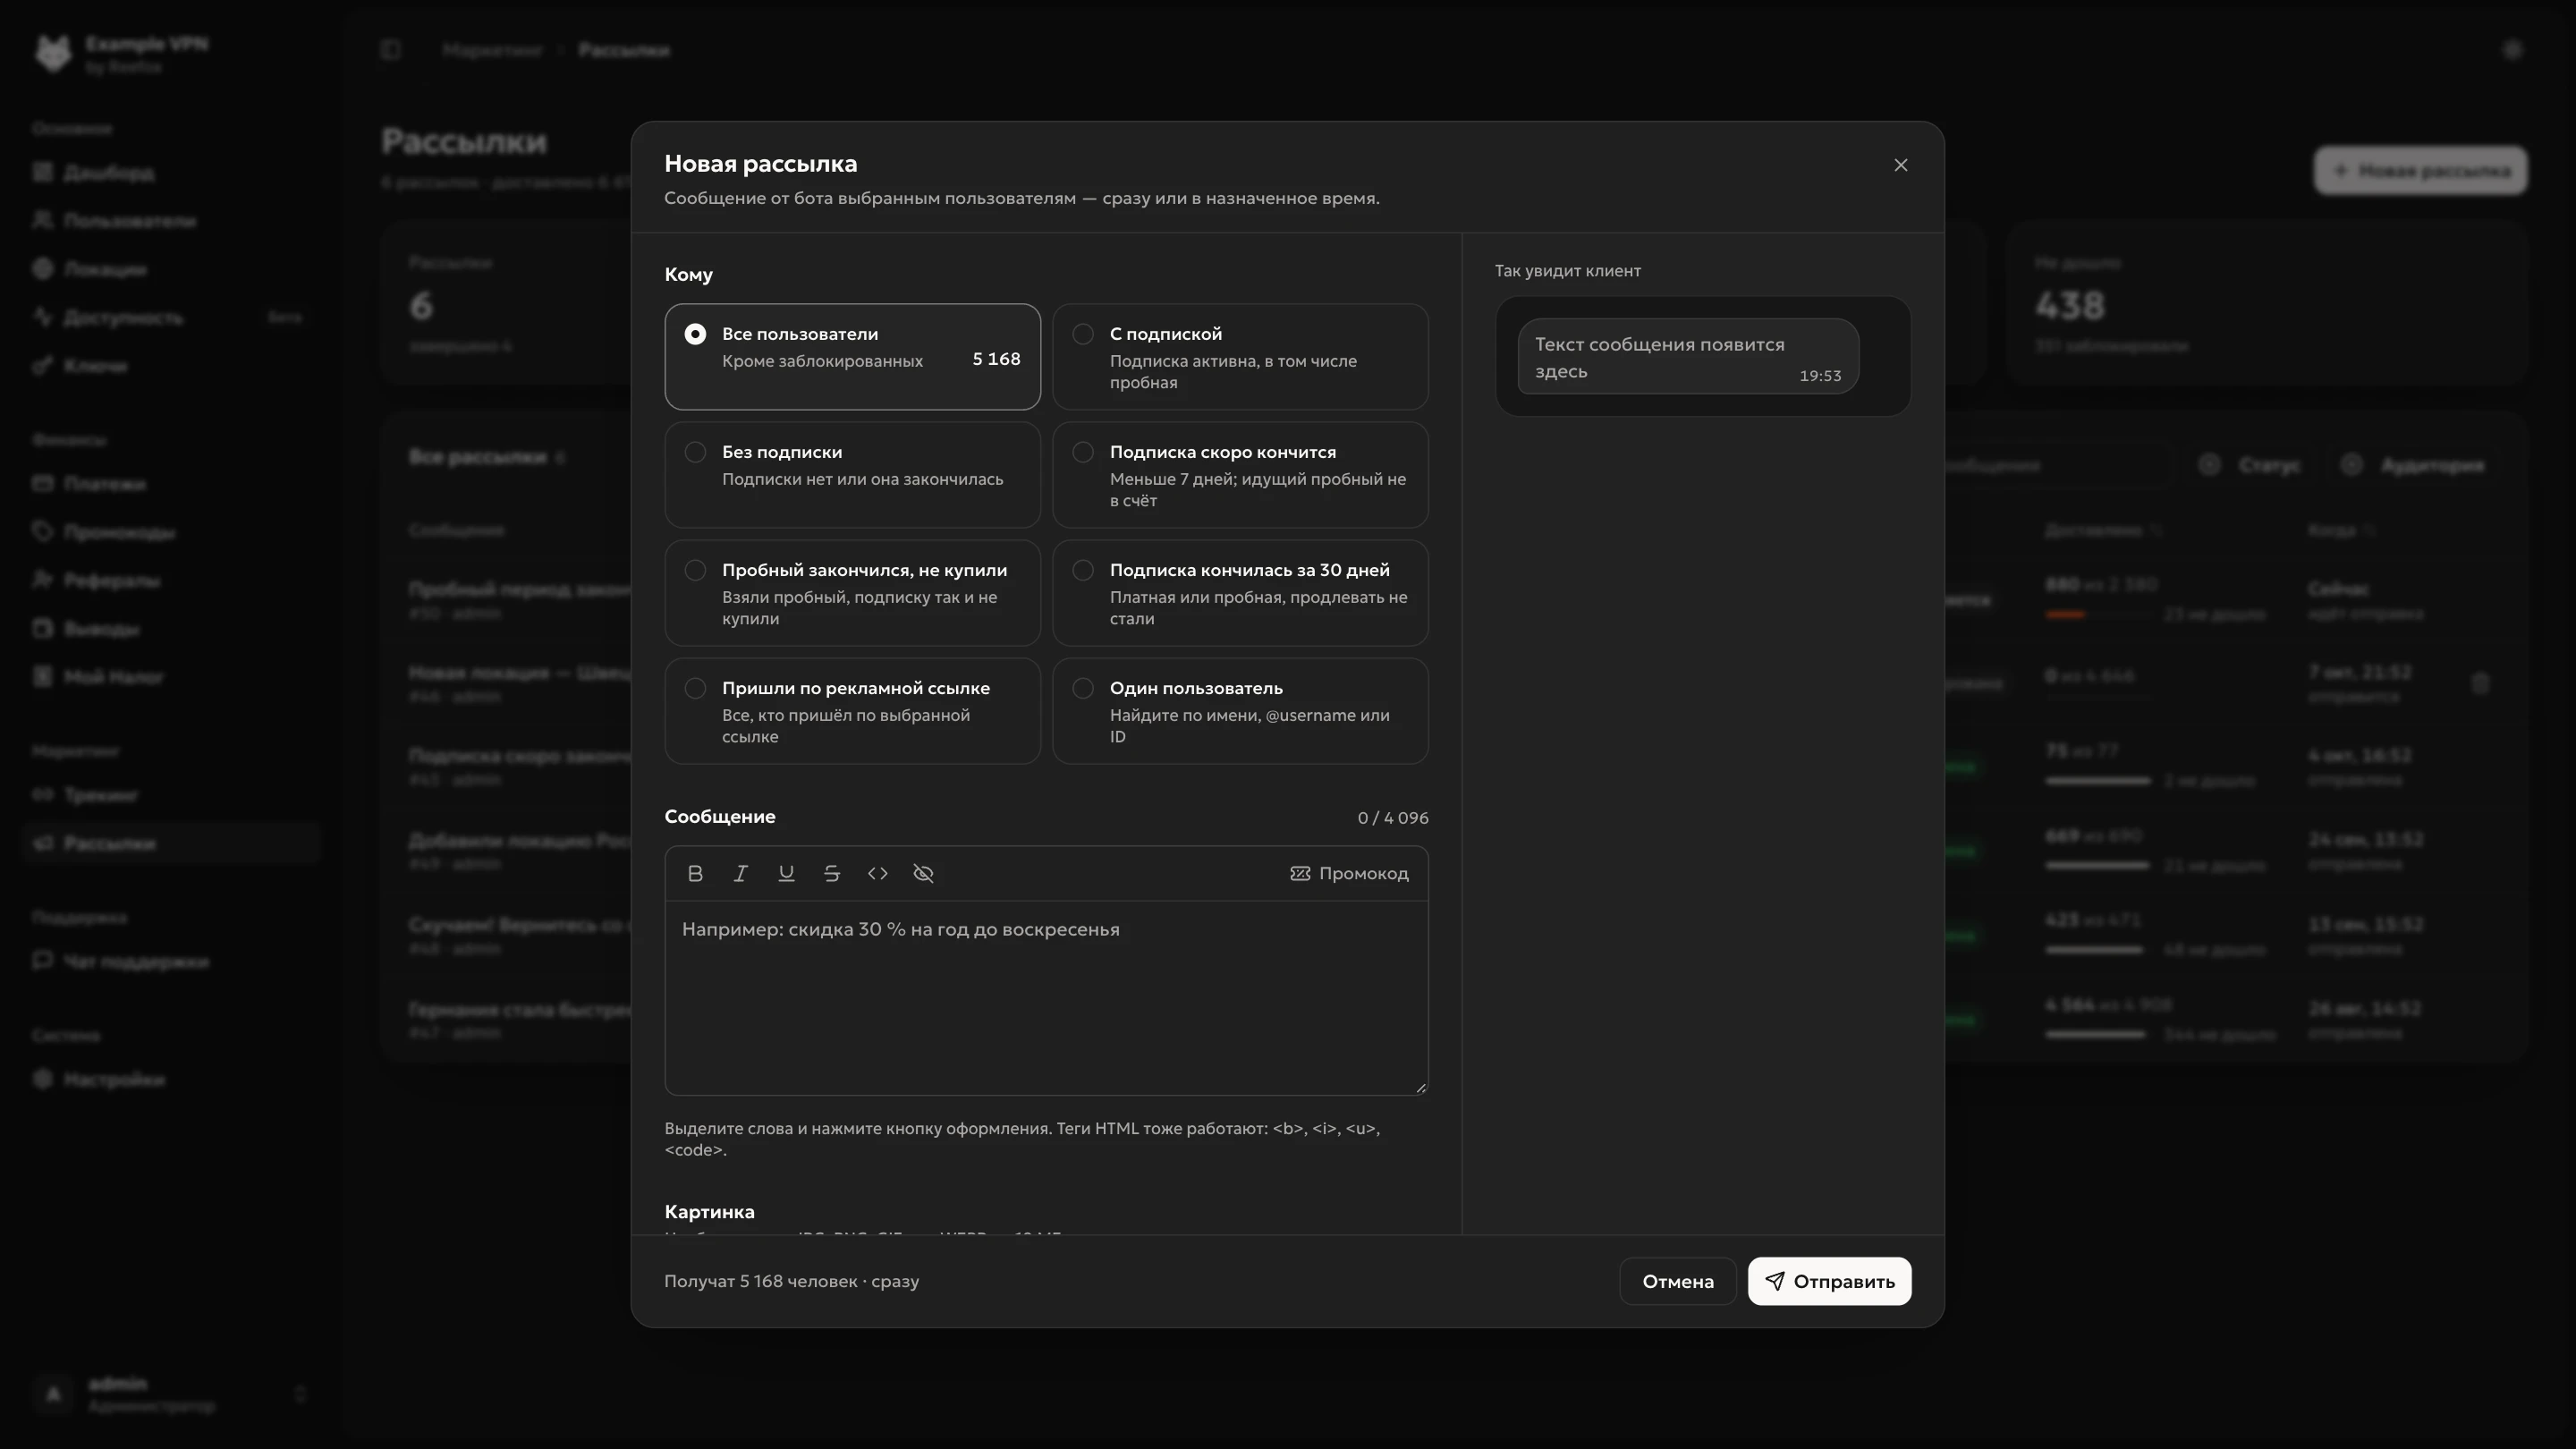Toggle underline formatting icon
Screen dimensions: 2576x1449
click(786, 873)
